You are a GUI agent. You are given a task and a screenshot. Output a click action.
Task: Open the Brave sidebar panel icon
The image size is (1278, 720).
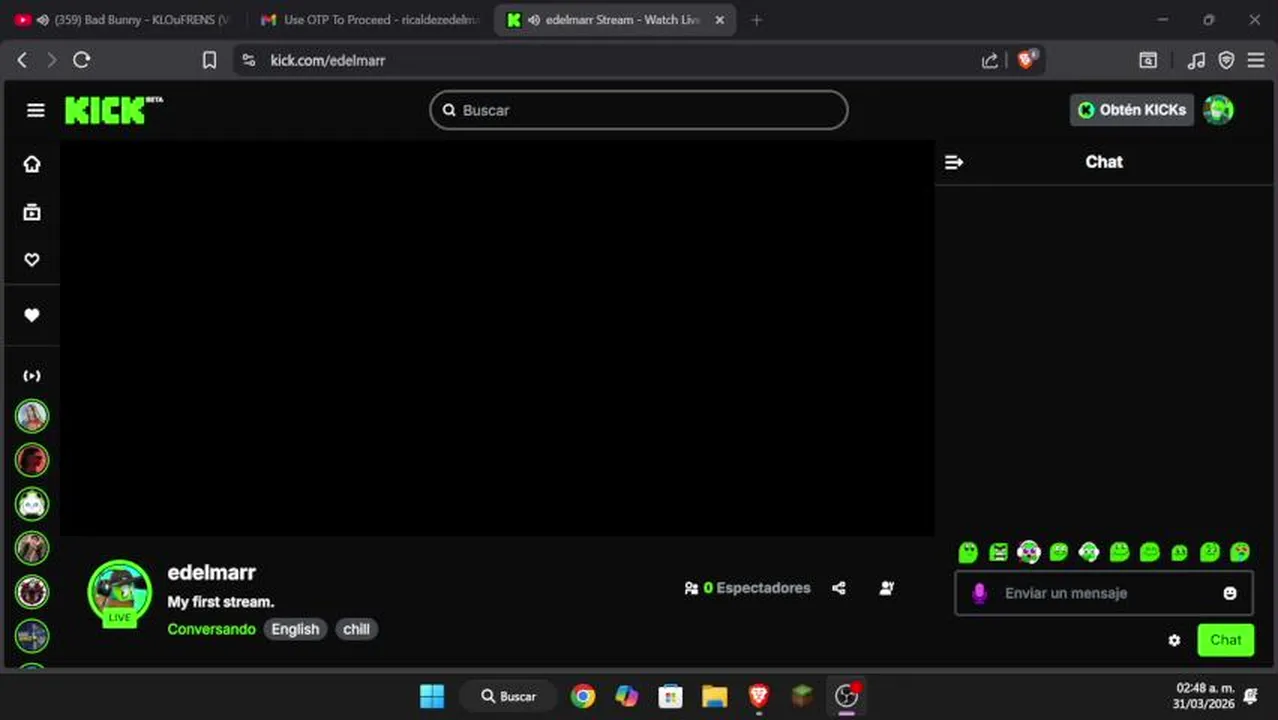coord(1148,60)
